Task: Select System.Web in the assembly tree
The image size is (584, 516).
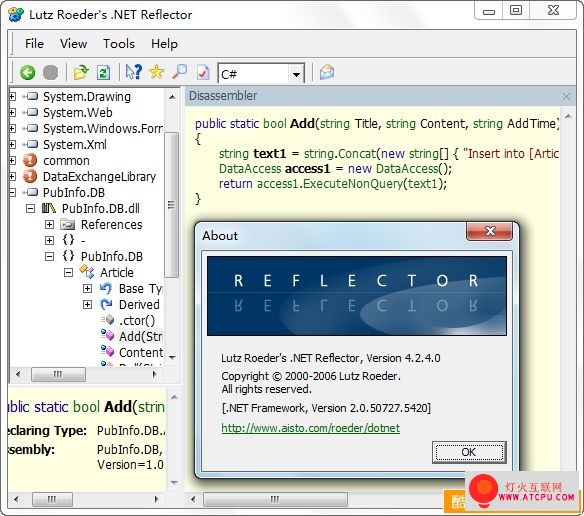Action: coord(77,113)
